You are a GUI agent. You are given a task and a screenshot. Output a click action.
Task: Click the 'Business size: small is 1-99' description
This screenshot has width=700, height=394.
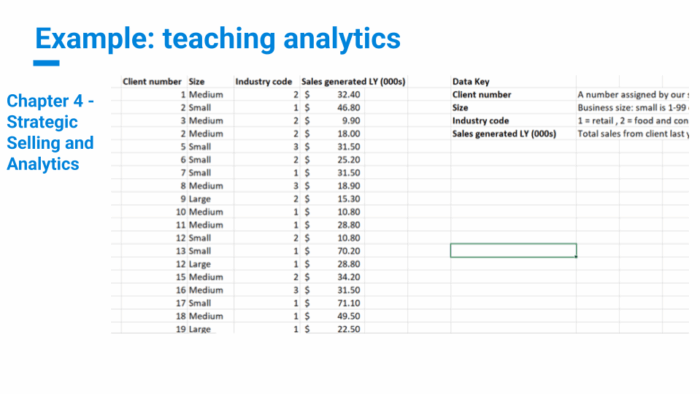pos(633,108)
